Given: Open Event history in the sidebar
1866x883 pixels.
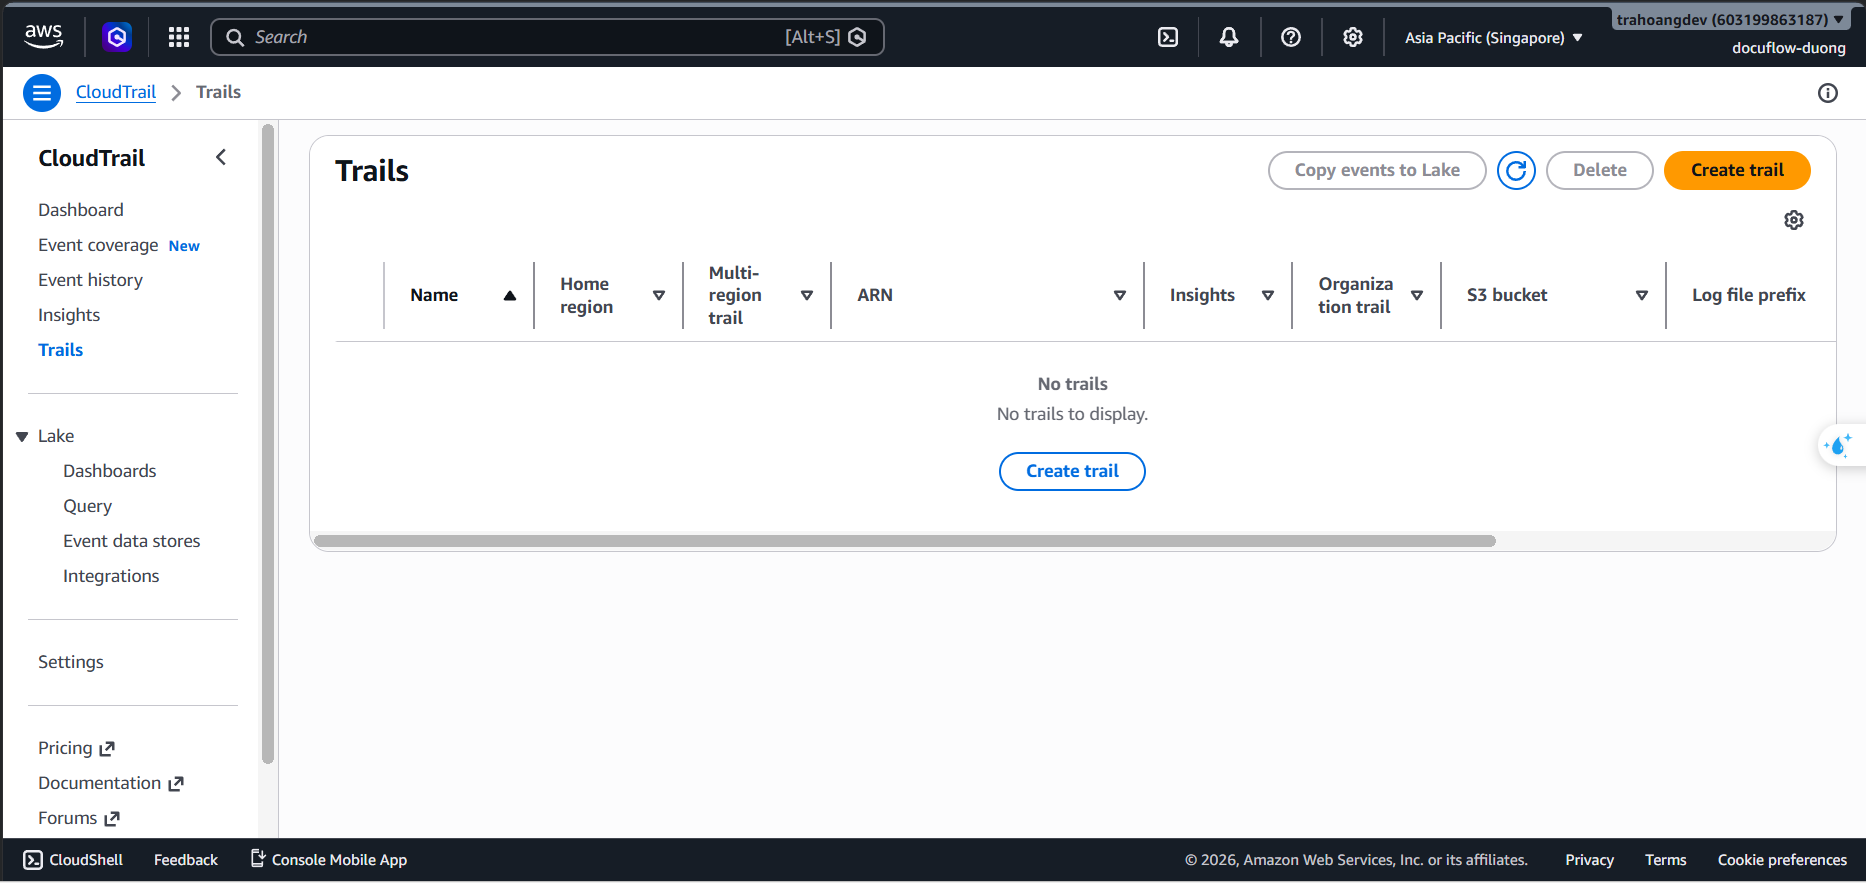Looking at the screenshot, I should [x=90, y=280].
